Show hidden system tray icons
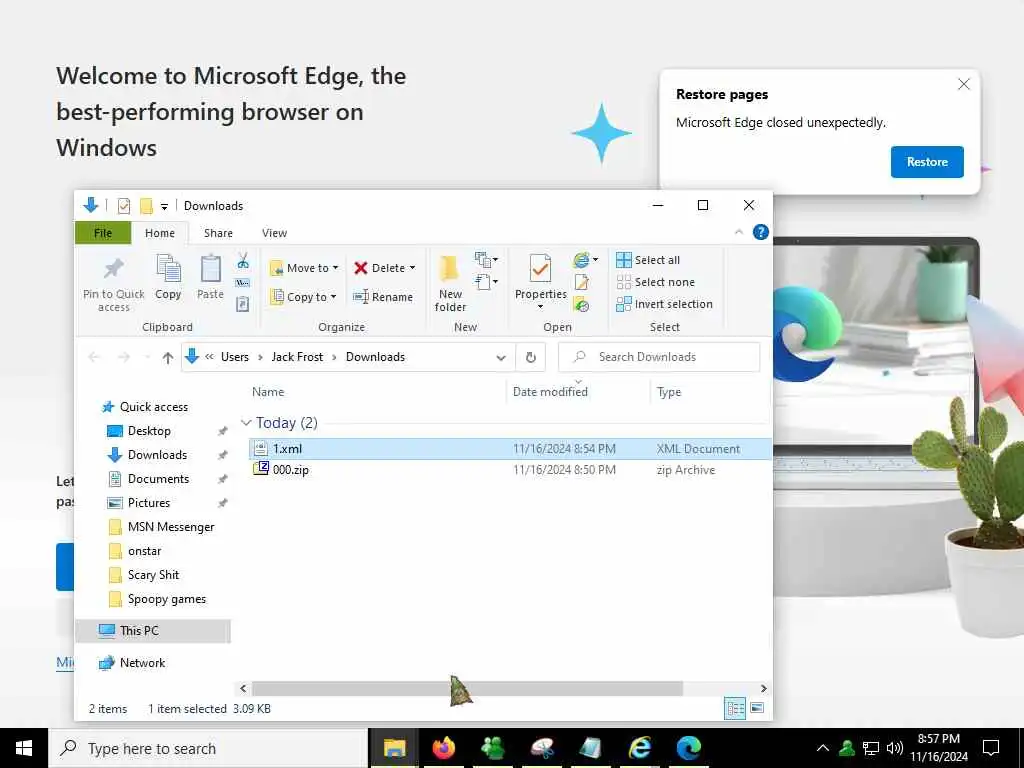The image size is (1024, 768). pos(823,748)
